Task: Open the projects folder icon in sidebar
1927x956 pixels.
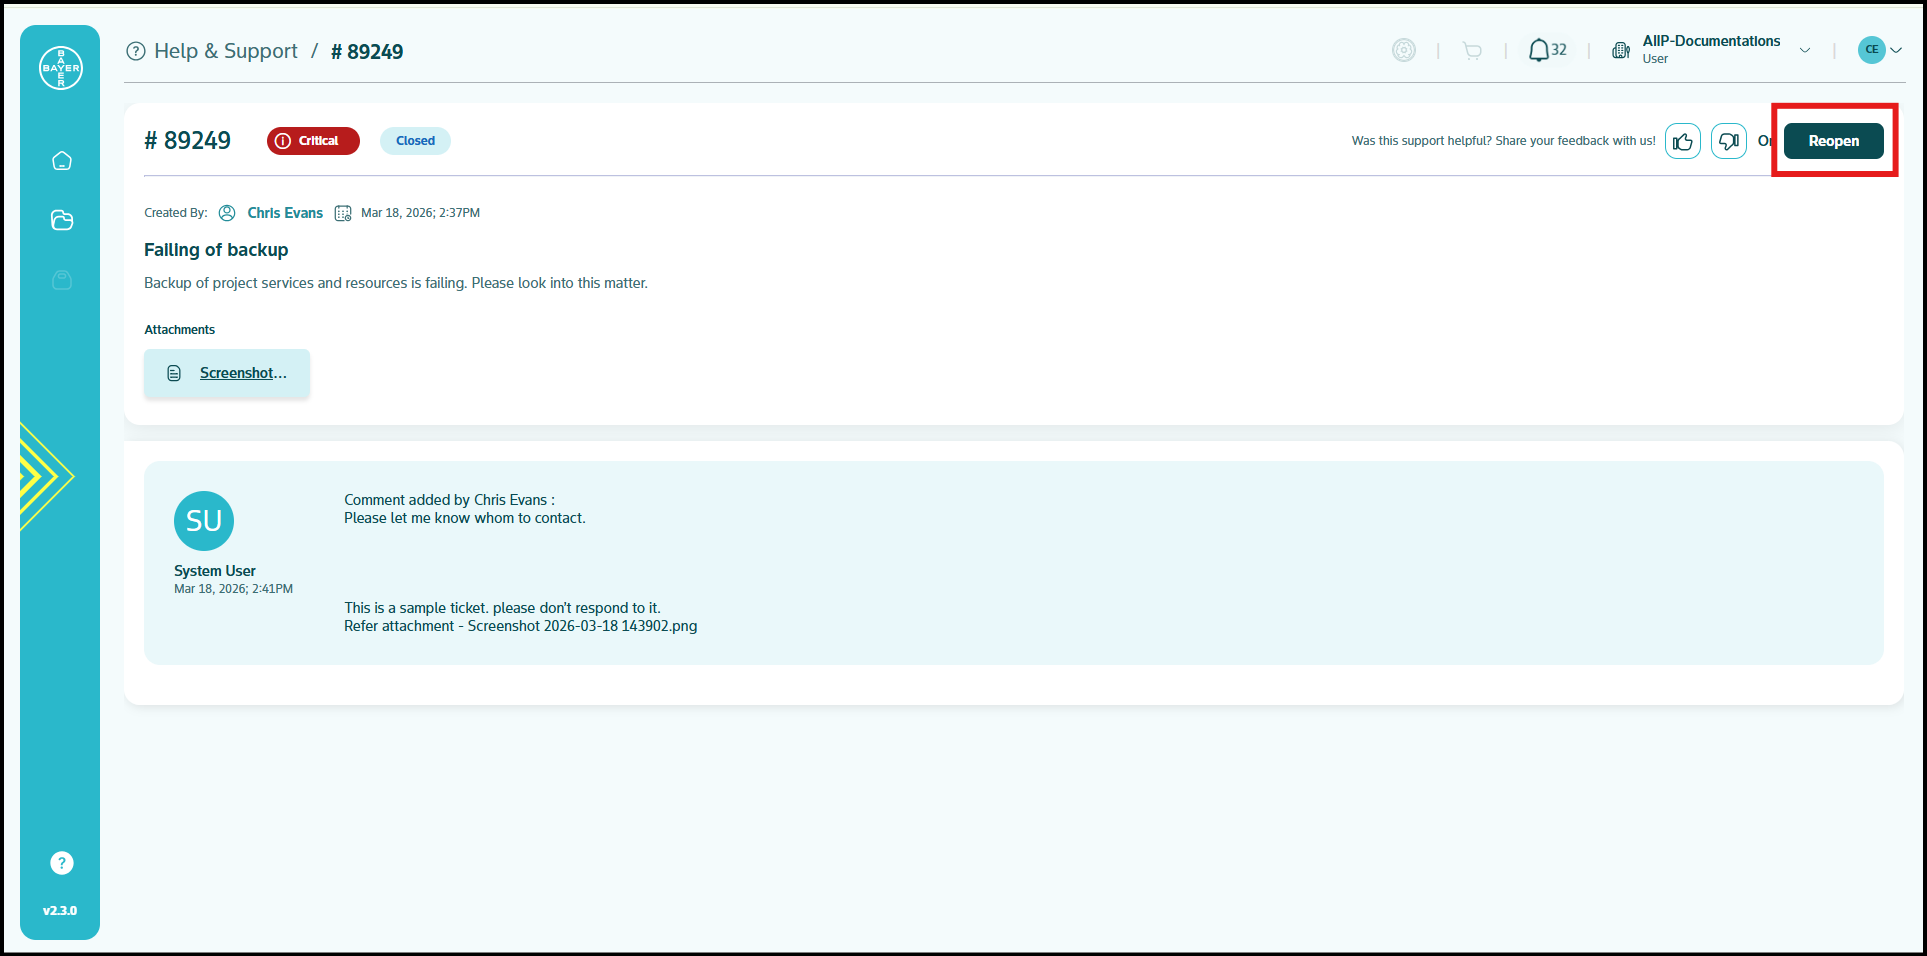Action: (x=62, y=220)
